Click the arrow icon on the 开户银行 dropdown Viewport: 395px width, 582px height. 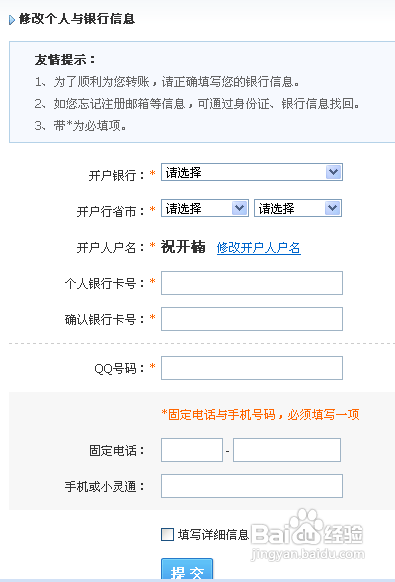(x=333, y=172)
